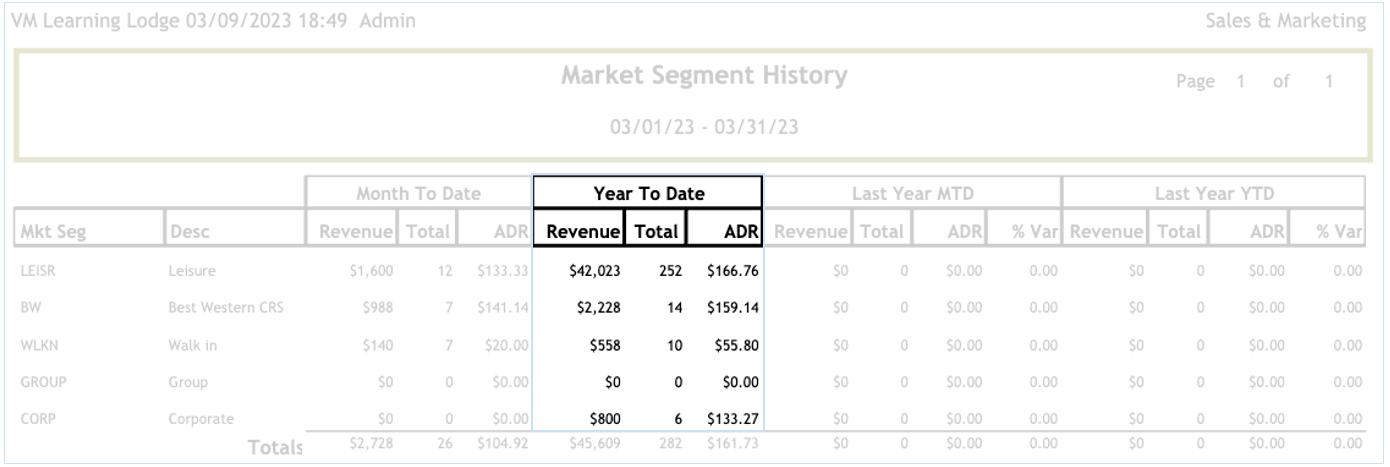Select the Last Year MTD group header
The height and width of the screenshot is (467, 1390).
point(913,193)
